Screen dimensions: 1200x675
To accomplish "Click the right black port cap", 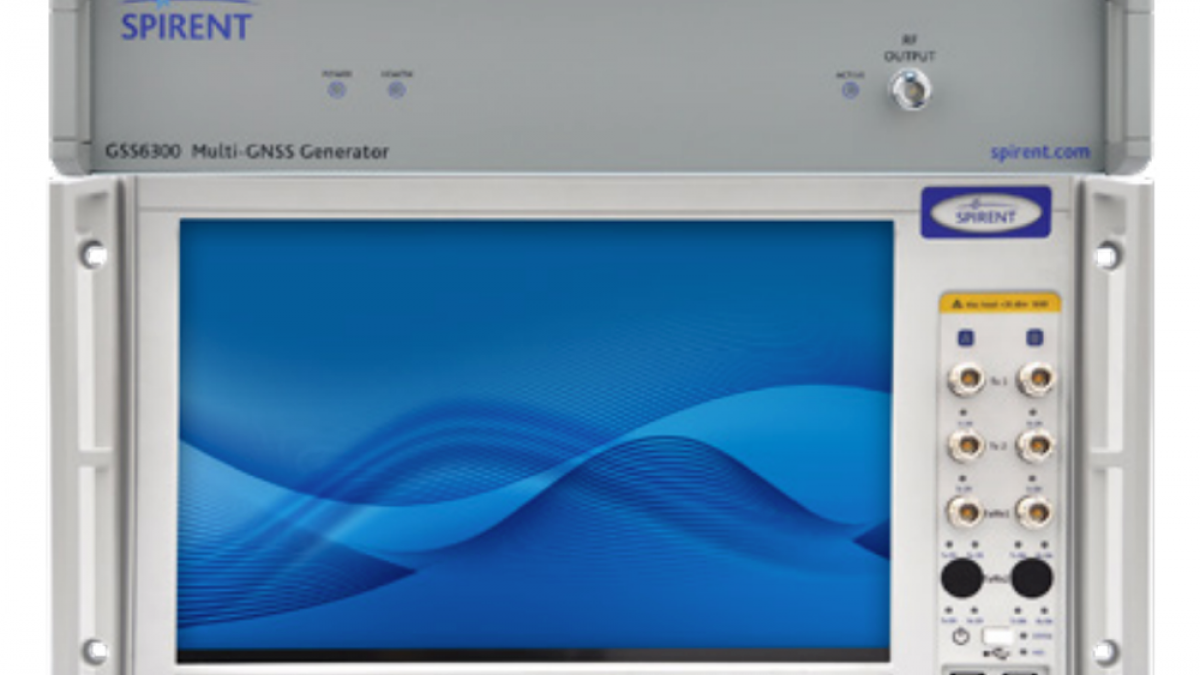I will pyautogui.click(x=1031, y=577).
